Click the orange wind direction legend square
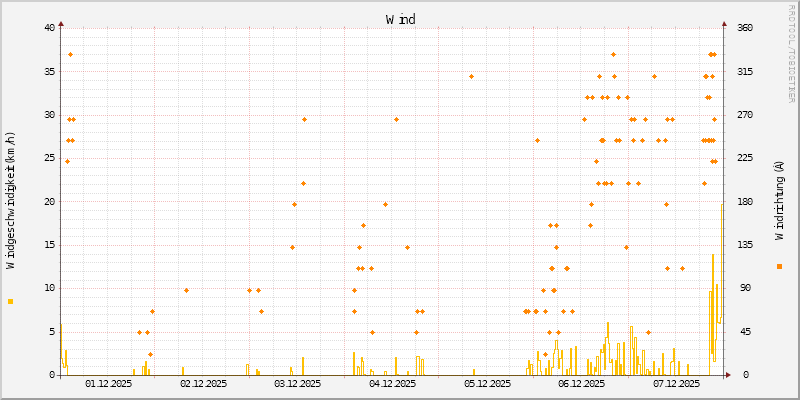Viewport: 800px width, 400px height. click(779, 266)
